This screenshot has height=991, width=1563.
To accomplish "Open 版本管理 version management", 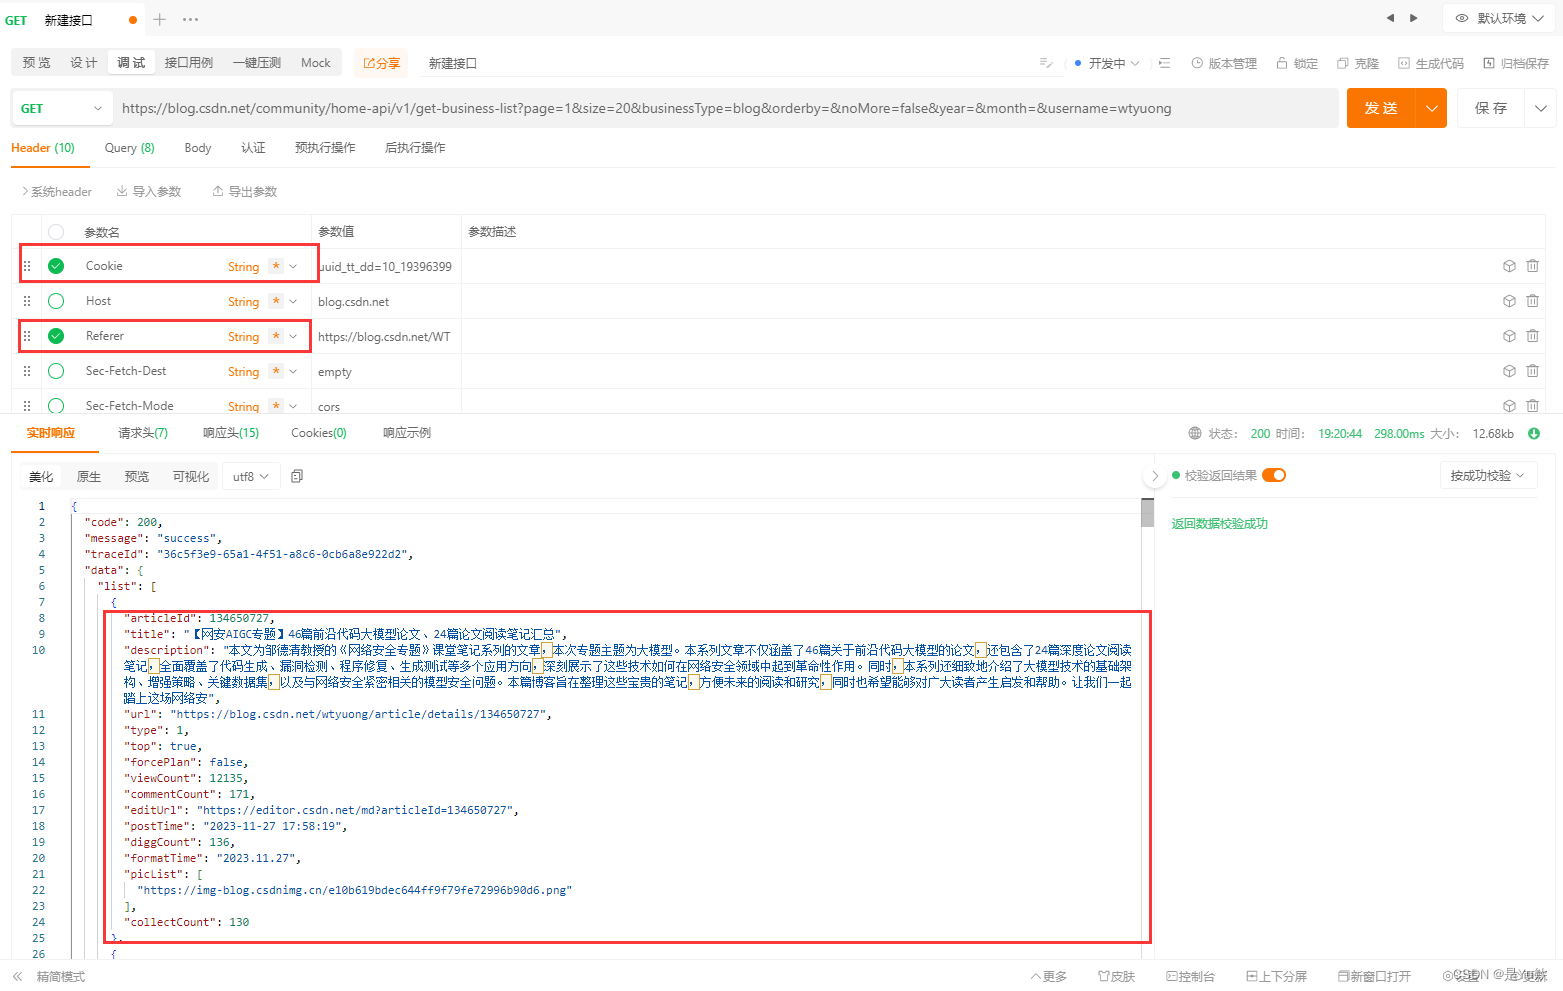I will click(x=1224, y=63).
